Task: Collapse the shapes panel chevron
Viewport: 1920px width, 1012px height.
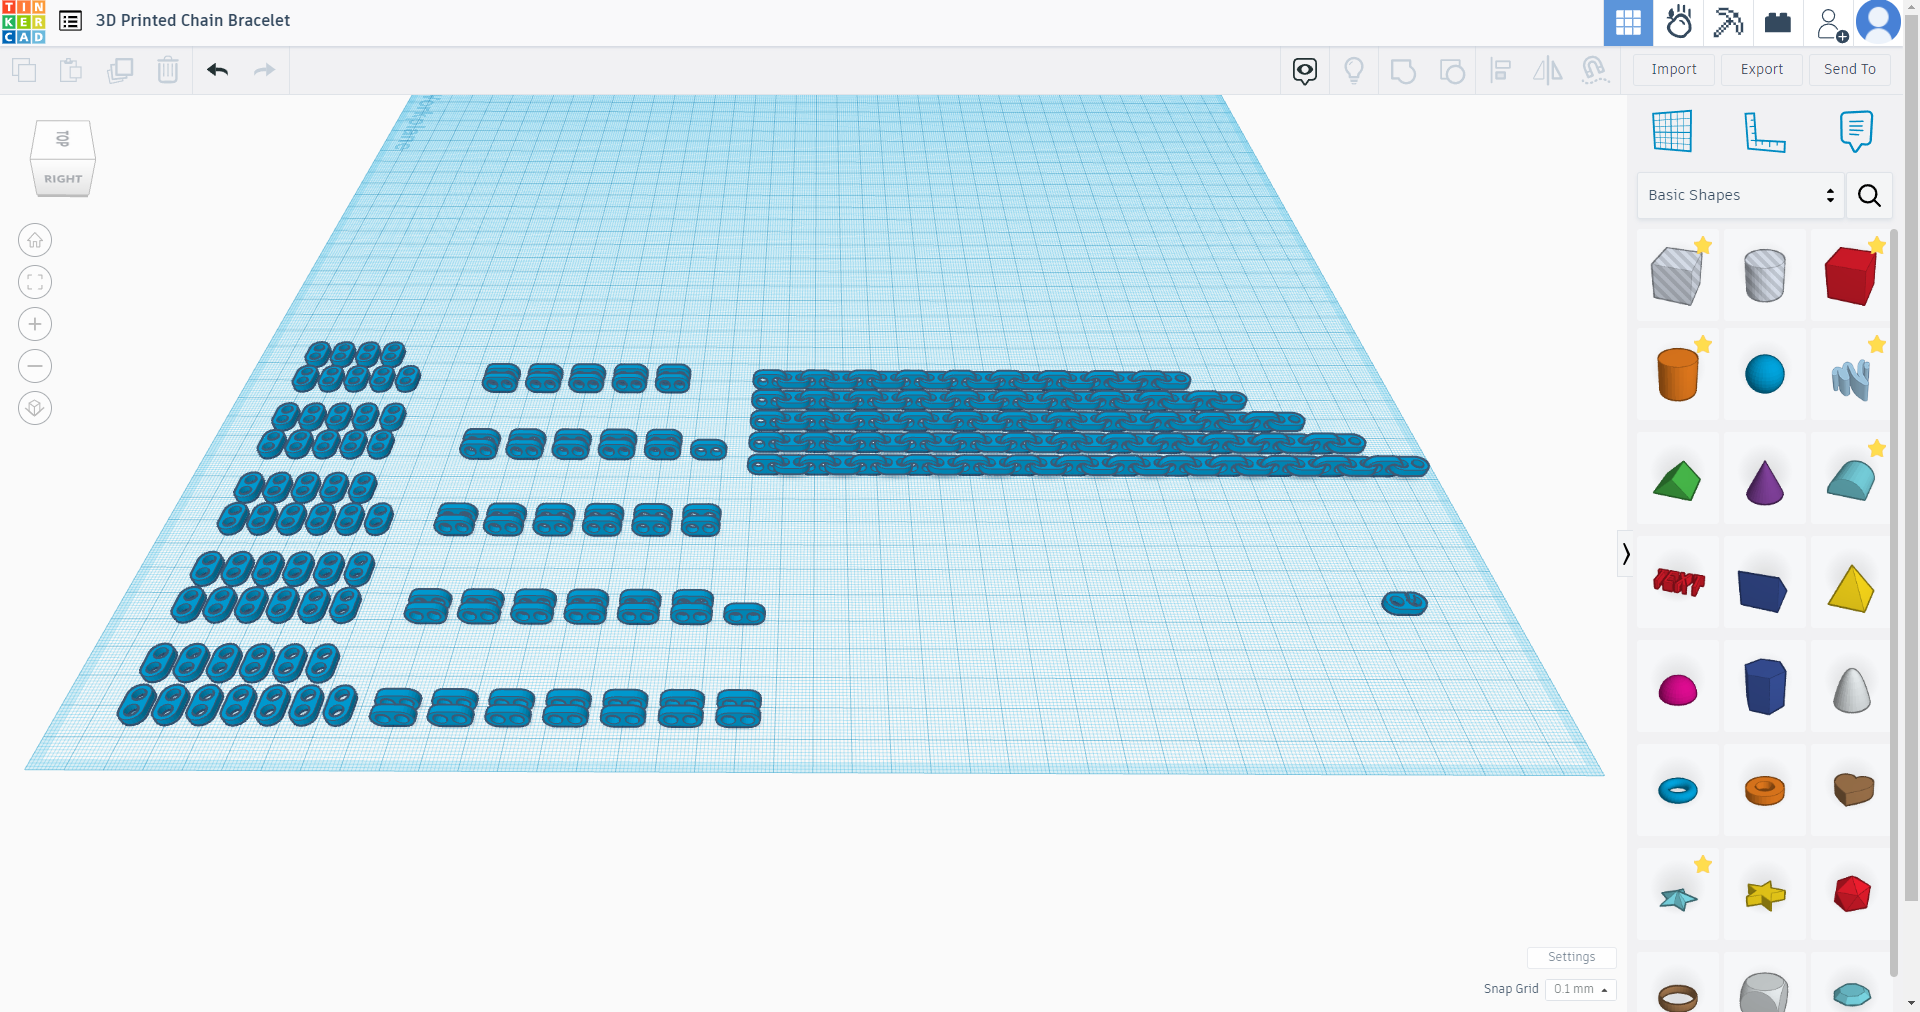Action: (x=1626, y=554)
